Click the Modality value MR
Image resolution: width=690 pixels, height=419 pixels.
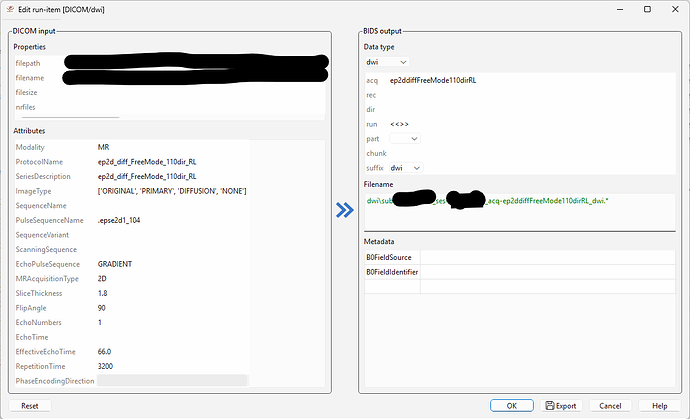pyautogui.click(x=103, y=147)
